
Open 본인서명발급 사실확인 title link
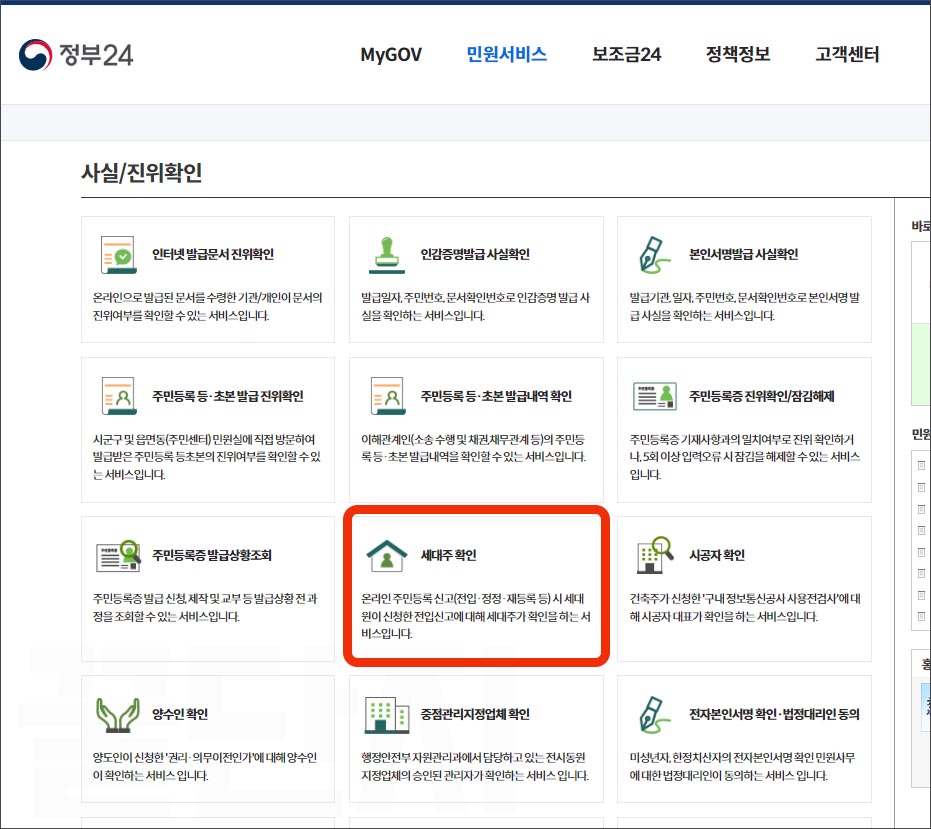click(x=743, y=254)
